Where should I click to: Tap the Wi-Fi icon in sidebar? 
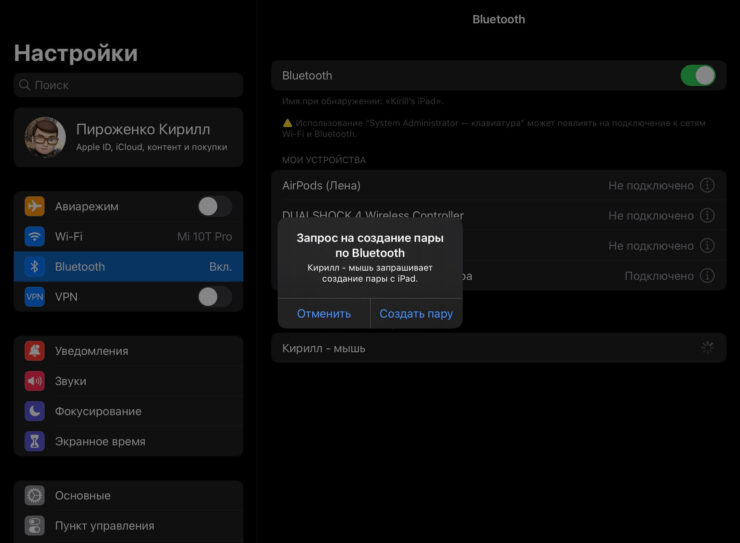pyautogui.click(x=35, y=237)
